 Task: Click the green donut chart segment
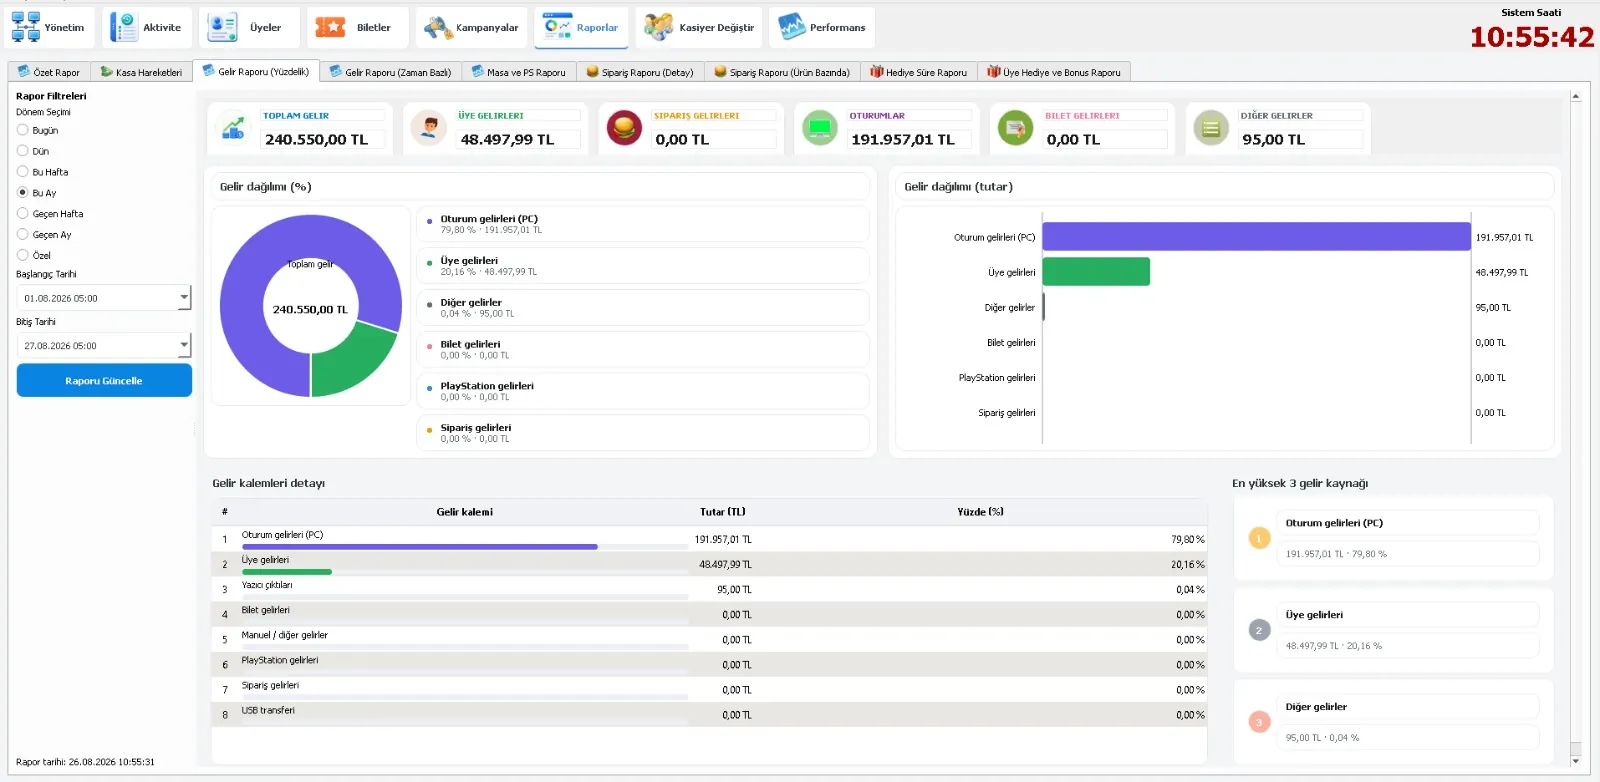[x=352, y=362]
